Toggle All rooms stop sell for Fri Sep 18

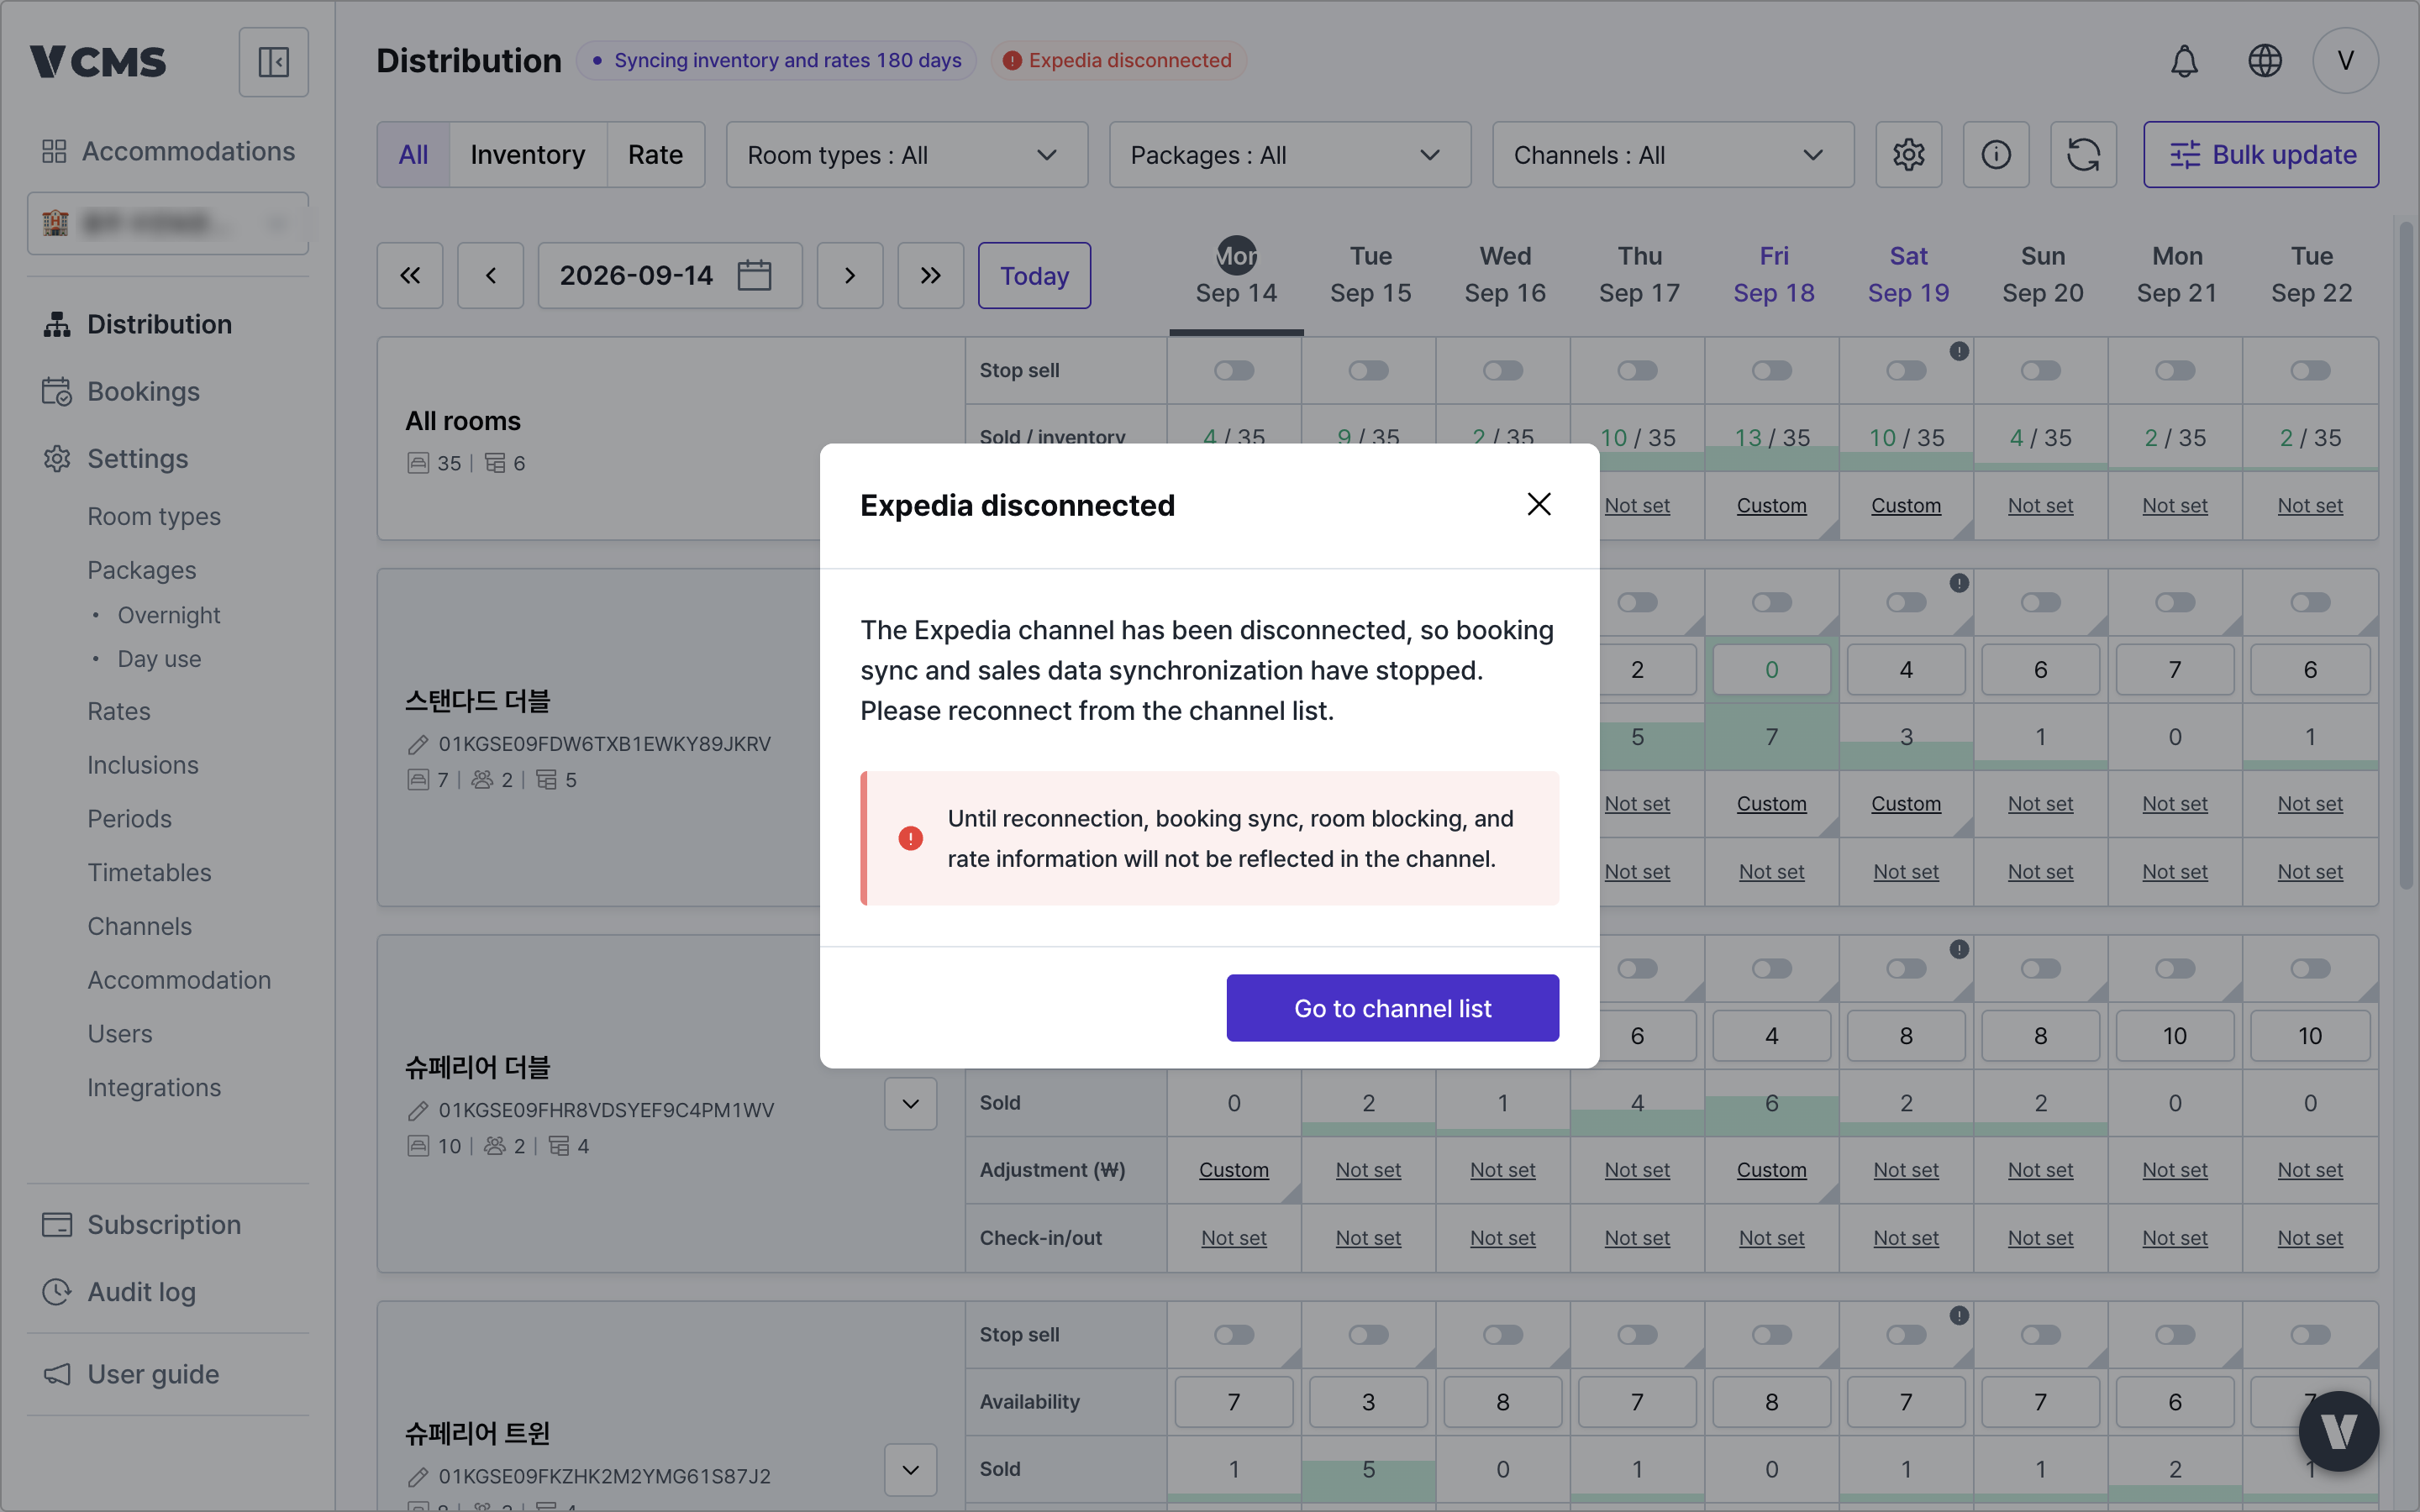click(1772, 371)
